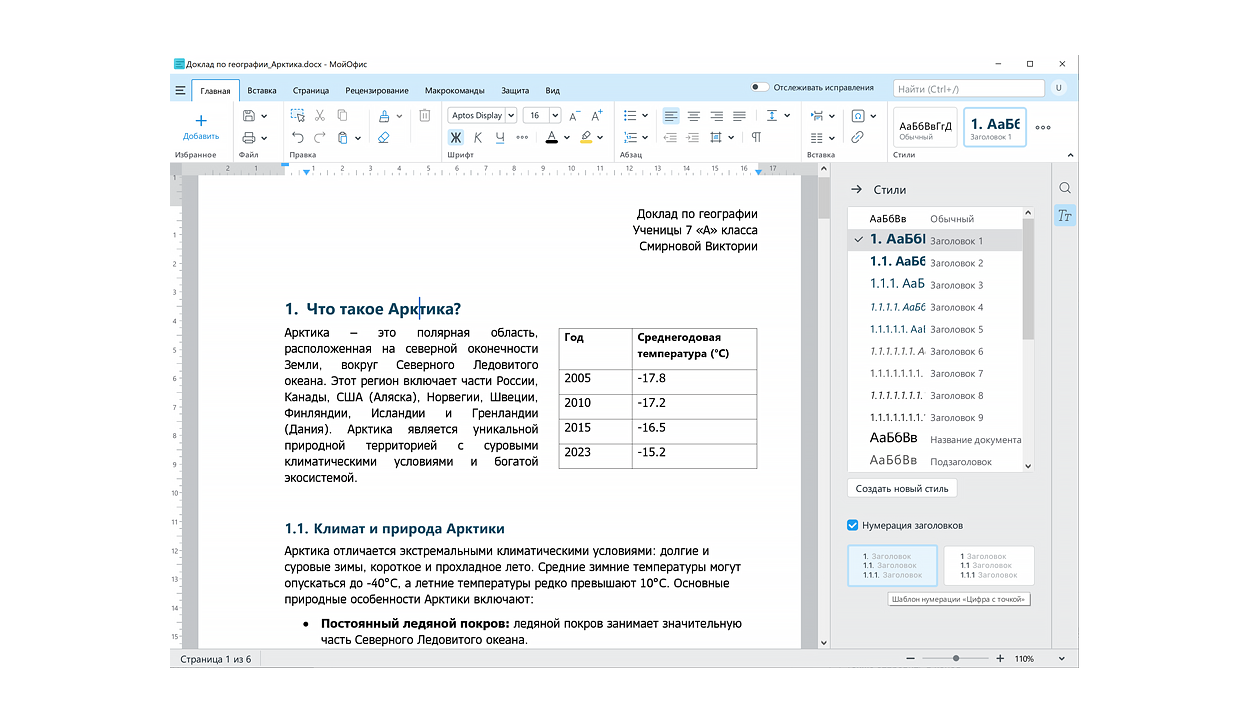Open the hamburger main menu
The image size is (1250, 718).
[180, 91]
